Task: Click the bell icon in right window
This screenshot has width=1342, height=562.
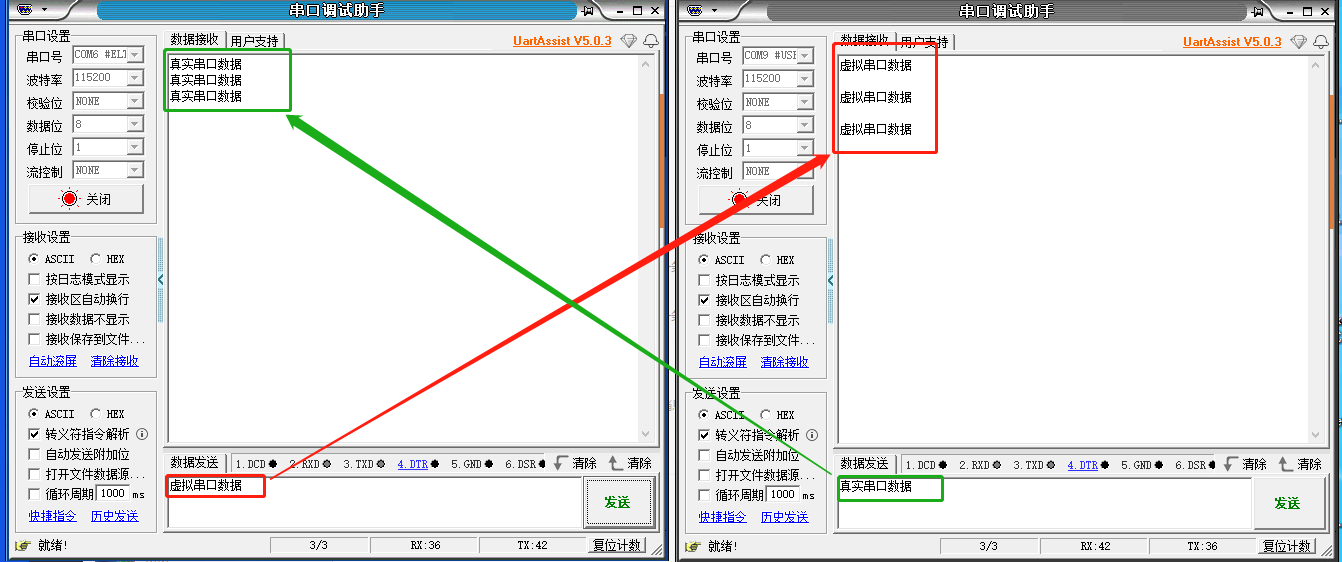Action: pos(1321,42)
